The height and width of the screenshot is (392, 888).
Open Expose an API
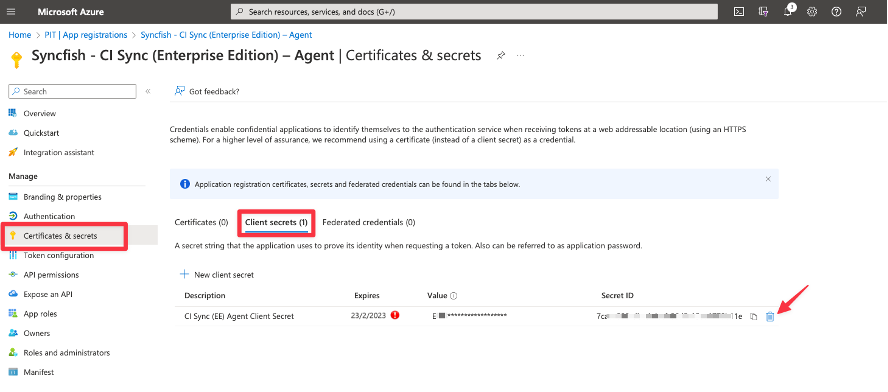tap(48, 295)
